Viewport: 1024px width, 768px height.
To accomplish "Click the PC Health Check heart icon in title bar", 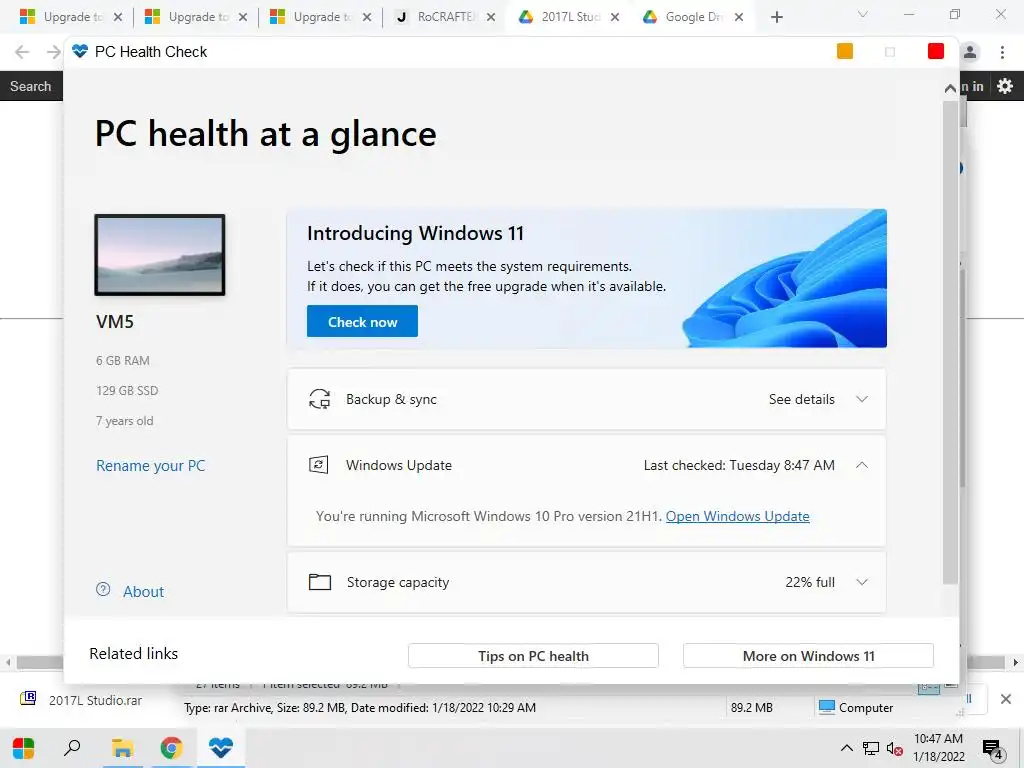I will (x=80, y=51).
